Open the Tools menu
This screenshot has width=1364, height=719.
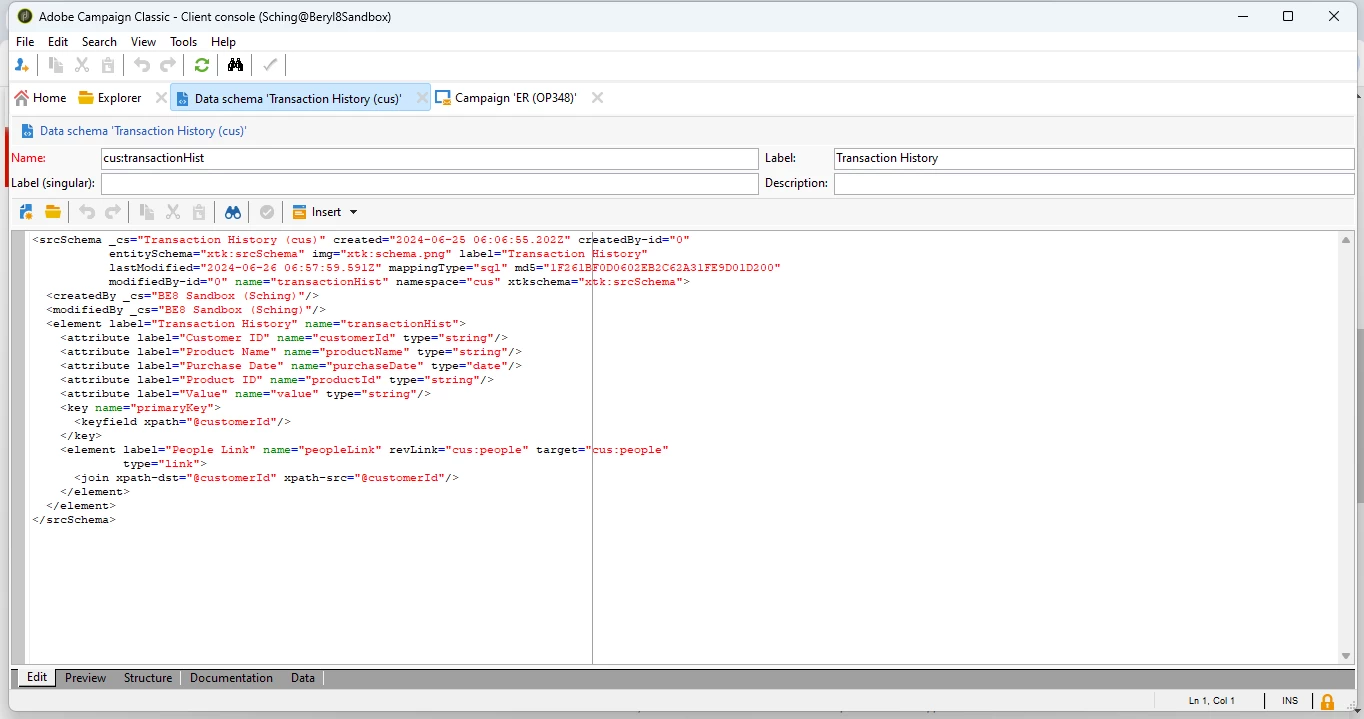pos(184,42)
